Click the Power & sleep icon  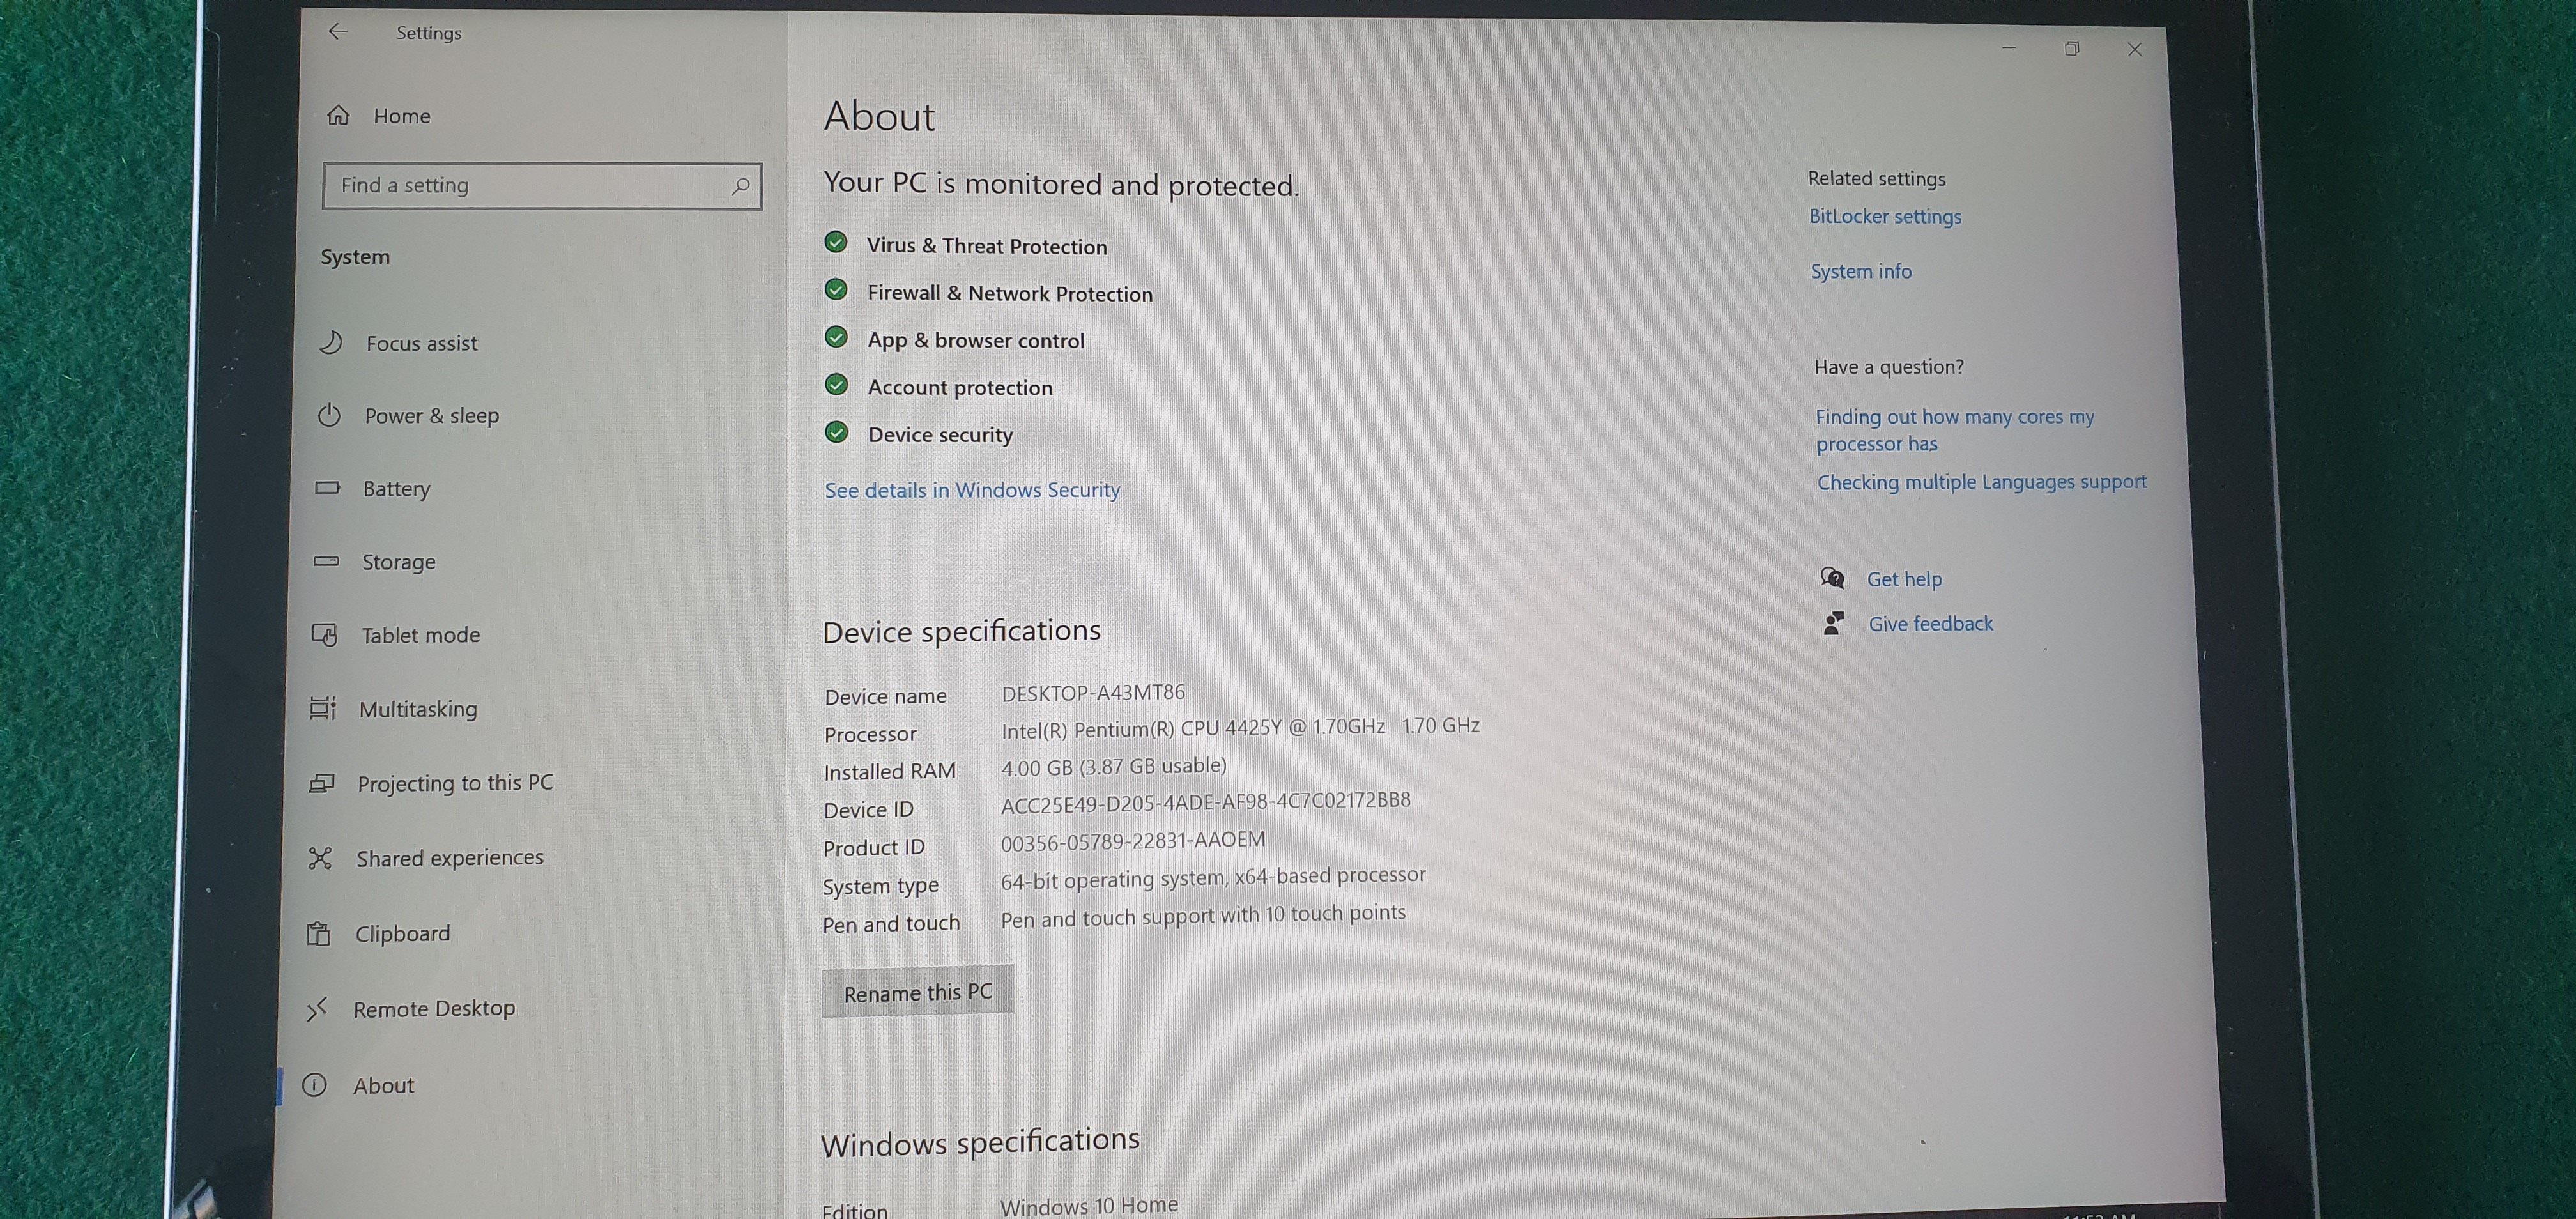(329, 415)
